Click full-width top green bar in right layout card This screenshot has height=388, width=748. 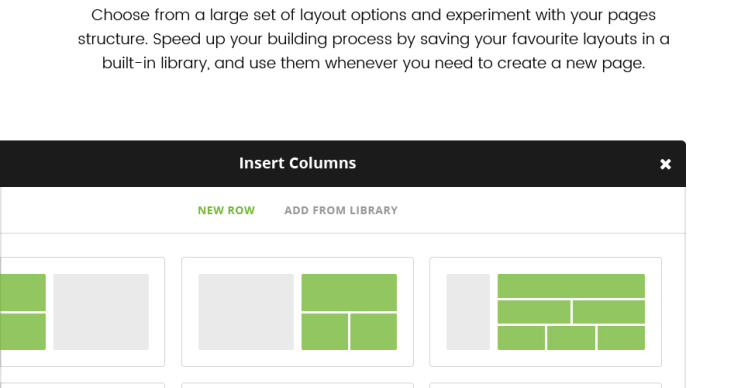(x=571, y=286)
